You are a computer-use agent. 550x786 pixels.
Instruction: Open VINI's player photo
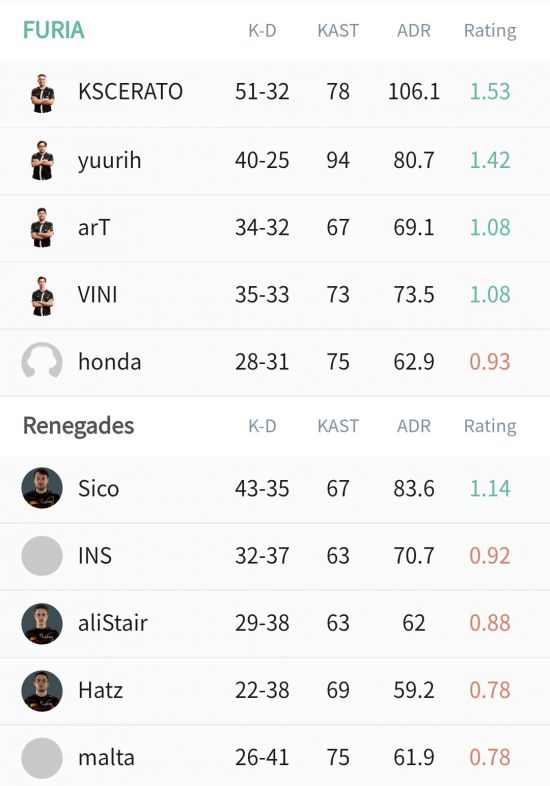click(43, 296)
